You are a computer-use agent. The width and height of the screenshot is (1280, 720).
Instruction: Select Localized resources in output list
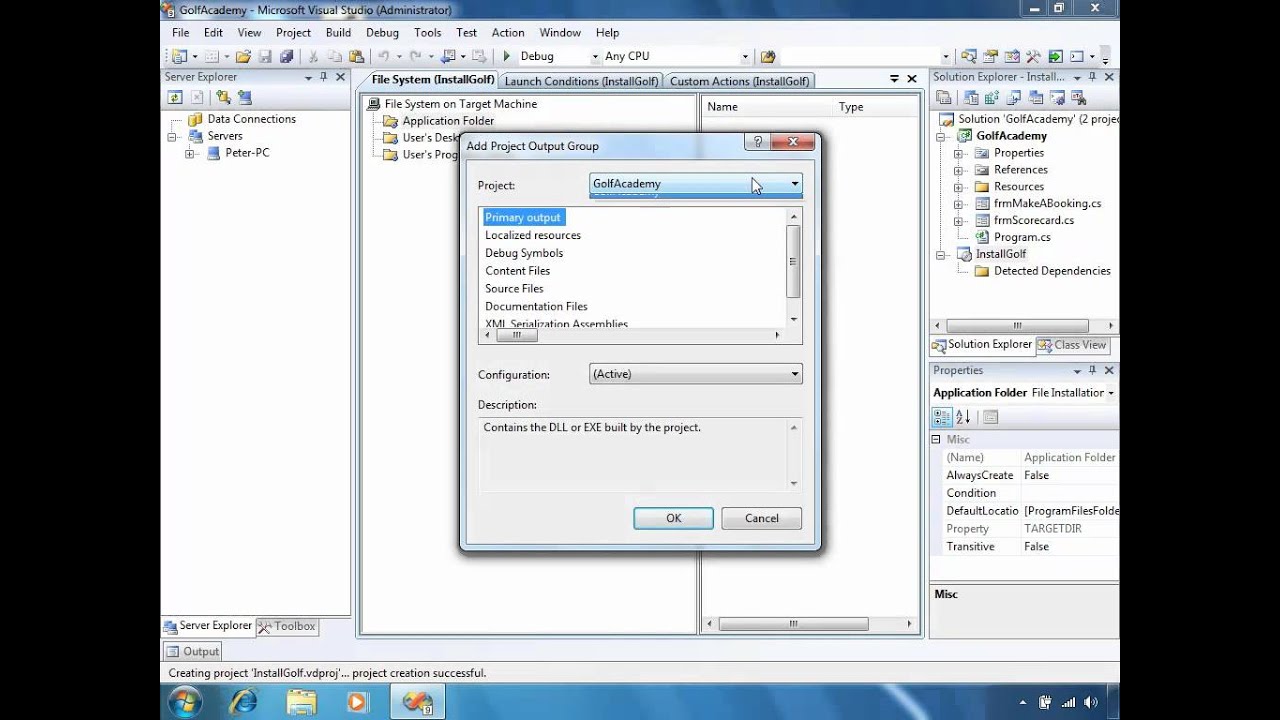(x=532, y=235)
